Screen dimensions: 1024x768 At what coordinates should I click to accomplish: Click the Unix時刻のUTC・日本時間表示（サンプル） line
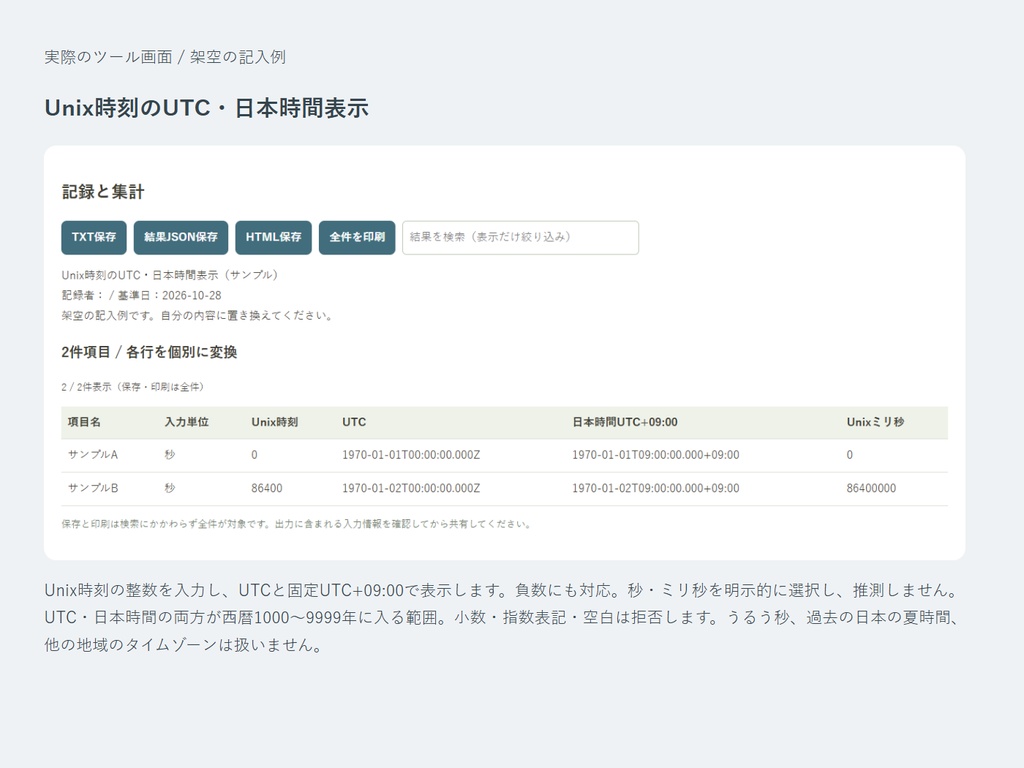coord(170,275)
